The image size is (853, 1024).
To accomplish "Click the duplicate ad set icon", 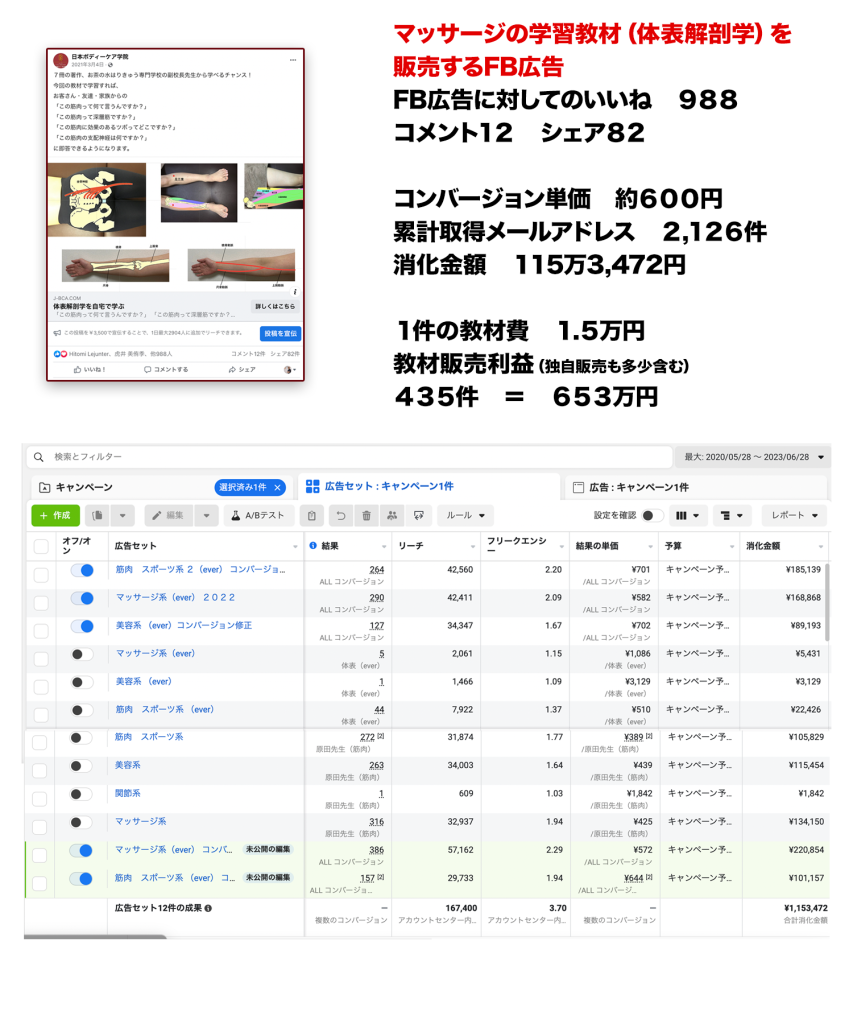I will pyautogui.click(x=97, y=516).
